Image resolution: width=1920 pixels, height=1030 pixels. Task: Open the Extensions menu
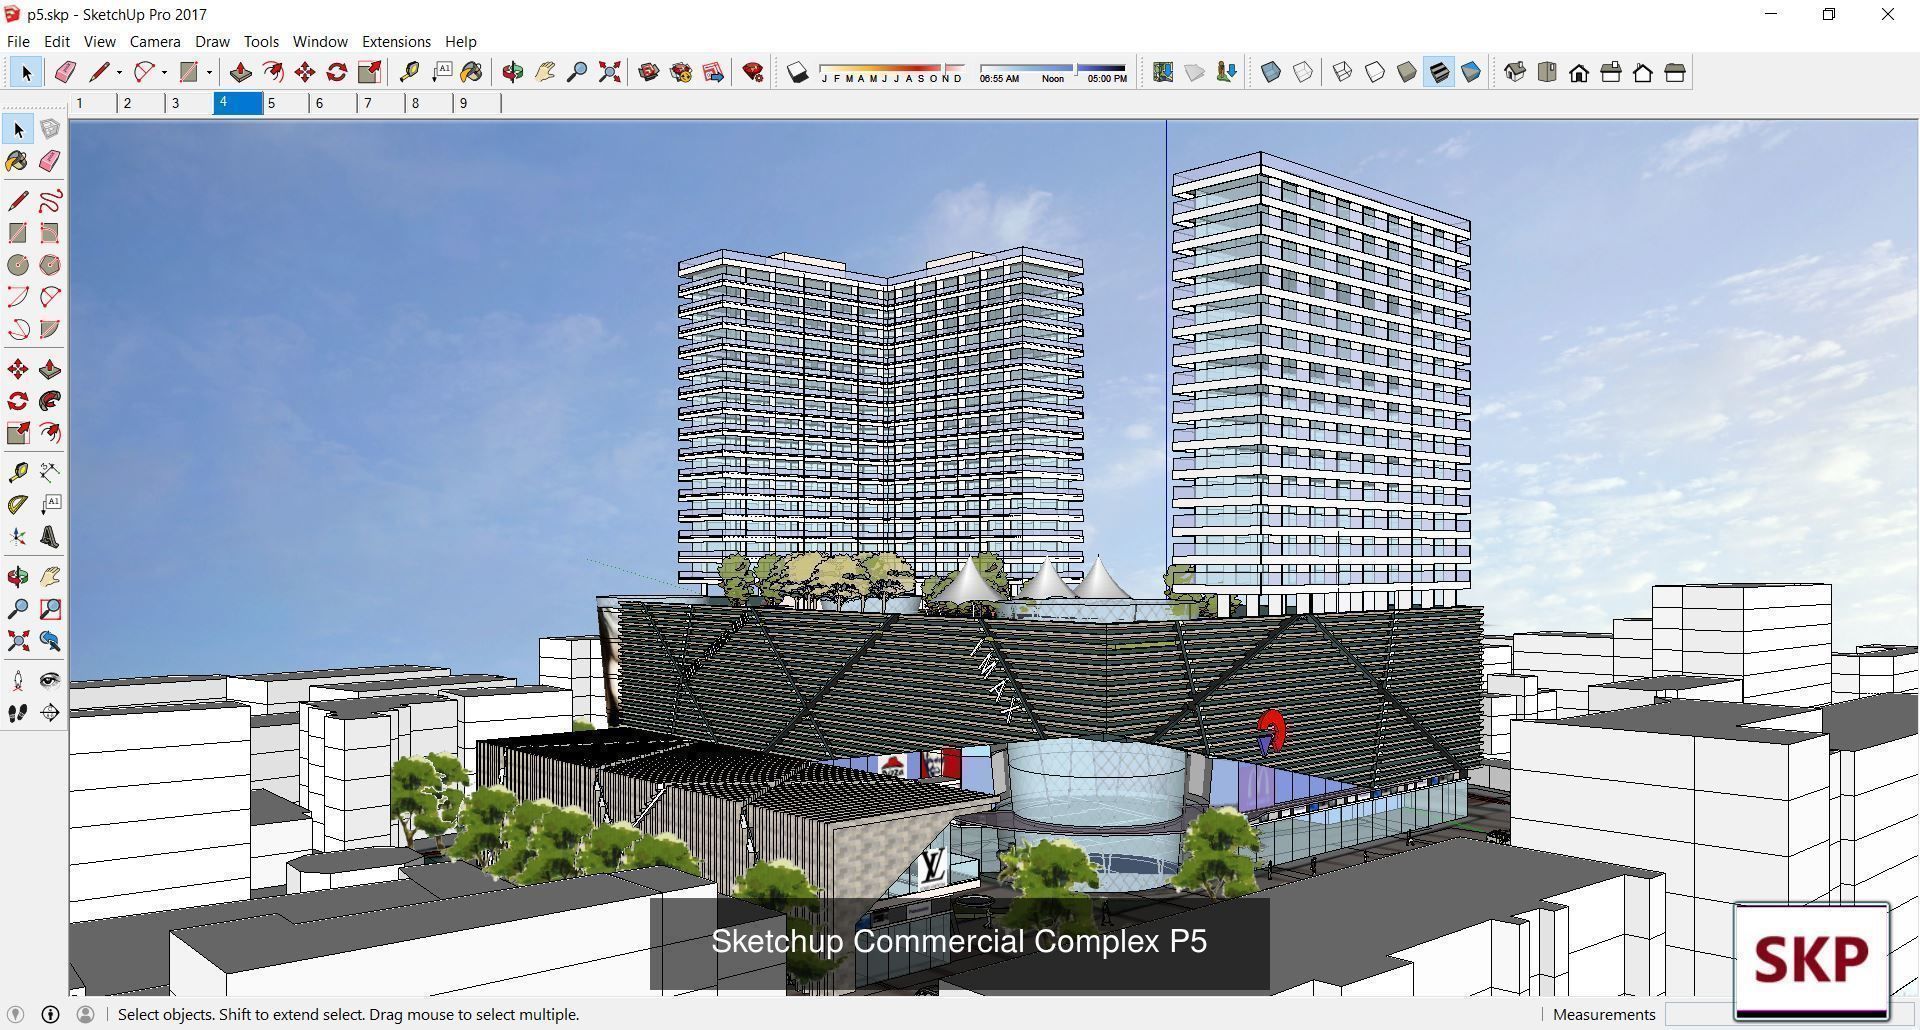point(396,41)
